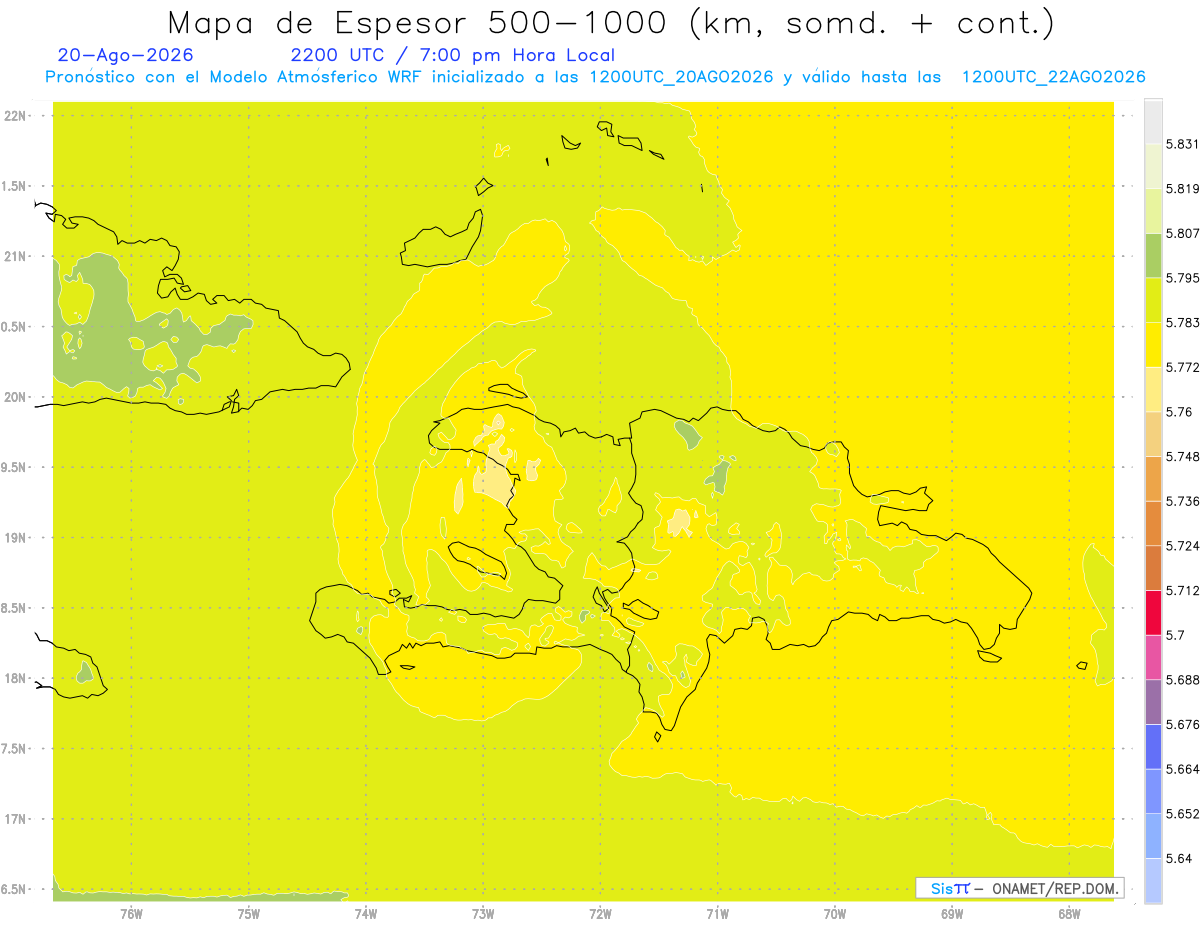
Task: Click the colorbar value 5.664
Action: 1183,769
